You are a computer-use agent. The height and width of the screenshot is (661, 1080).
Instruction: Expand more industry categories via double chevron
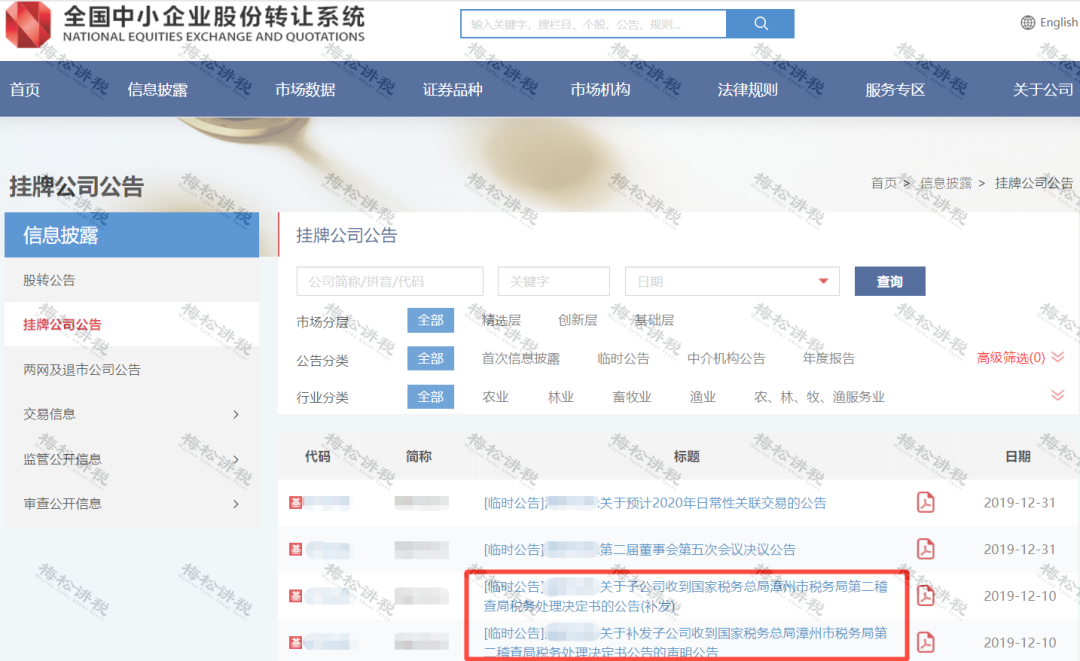tap(1060, 393)
